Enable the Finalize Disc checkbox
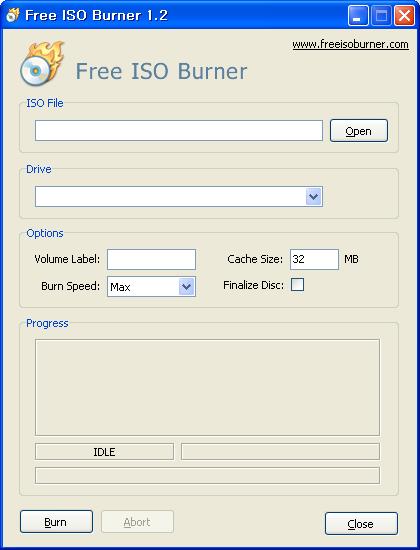This screenshot has height=550, width=420. (297, 285)
